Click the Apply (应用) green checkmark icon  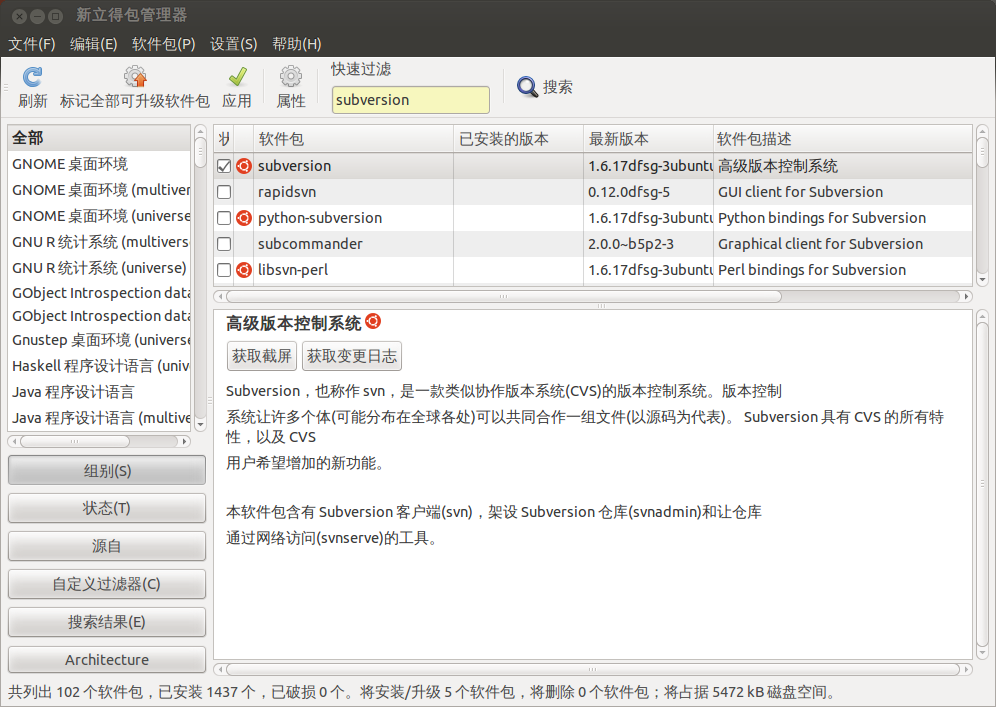point(238,77)
